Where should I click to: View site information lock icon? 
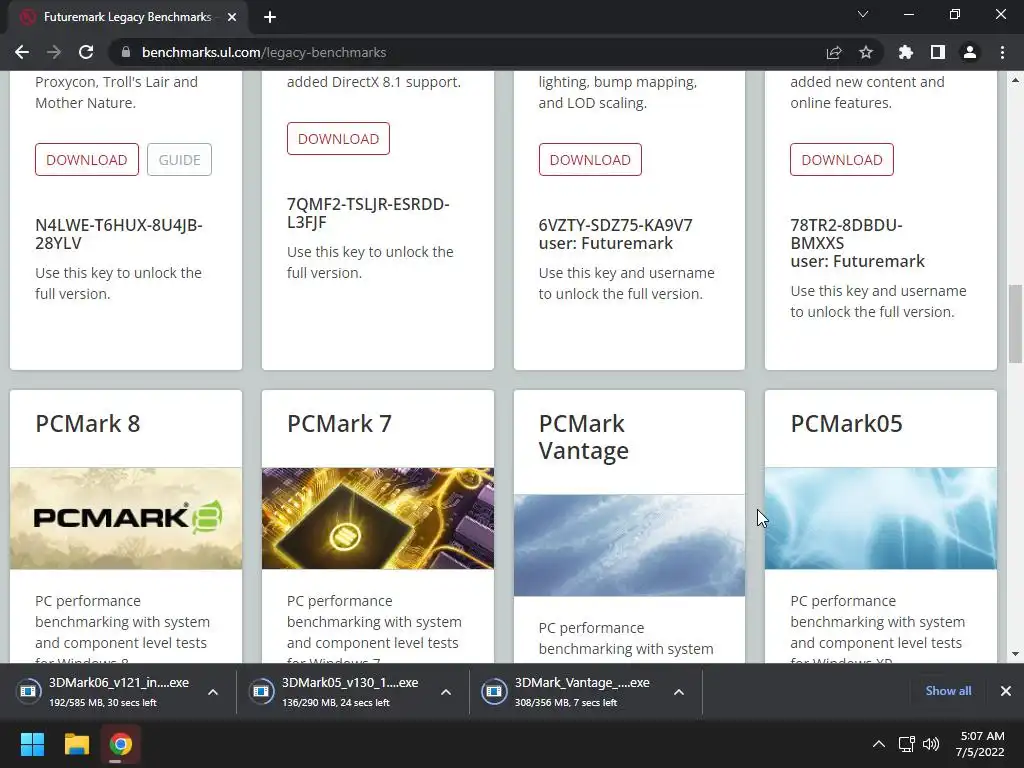(126, 52)
